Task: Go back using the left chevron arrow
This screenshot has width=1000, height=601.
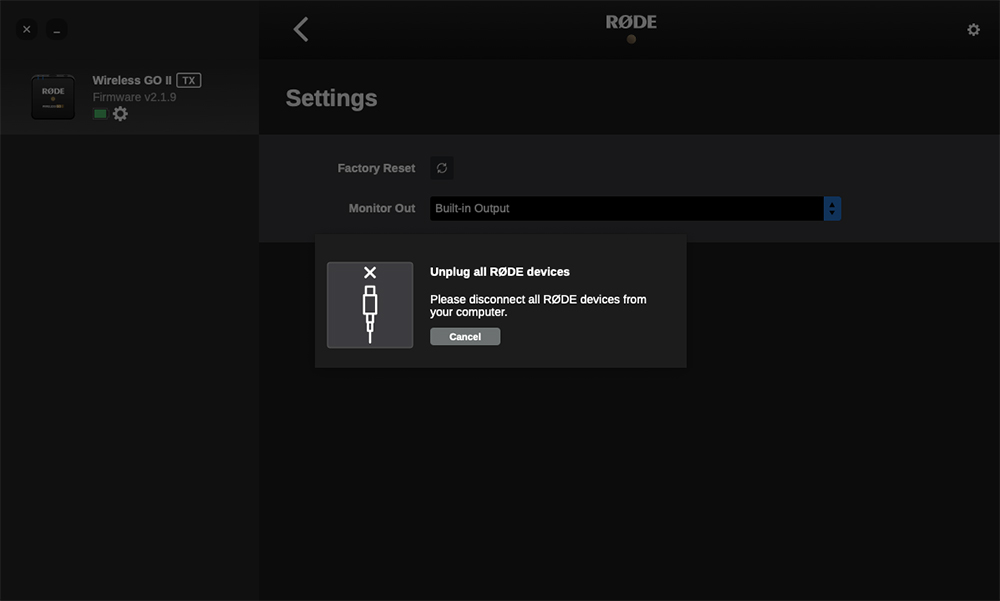Action: [x=301, y=30]
